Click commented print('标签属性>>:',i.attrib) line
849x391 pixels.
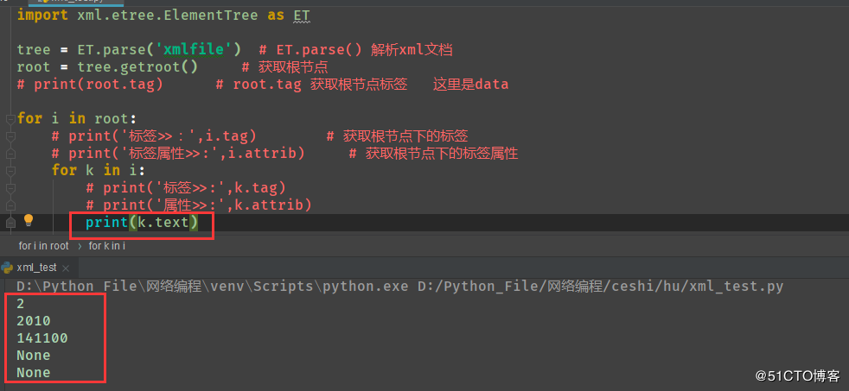(x=178, y=153)
